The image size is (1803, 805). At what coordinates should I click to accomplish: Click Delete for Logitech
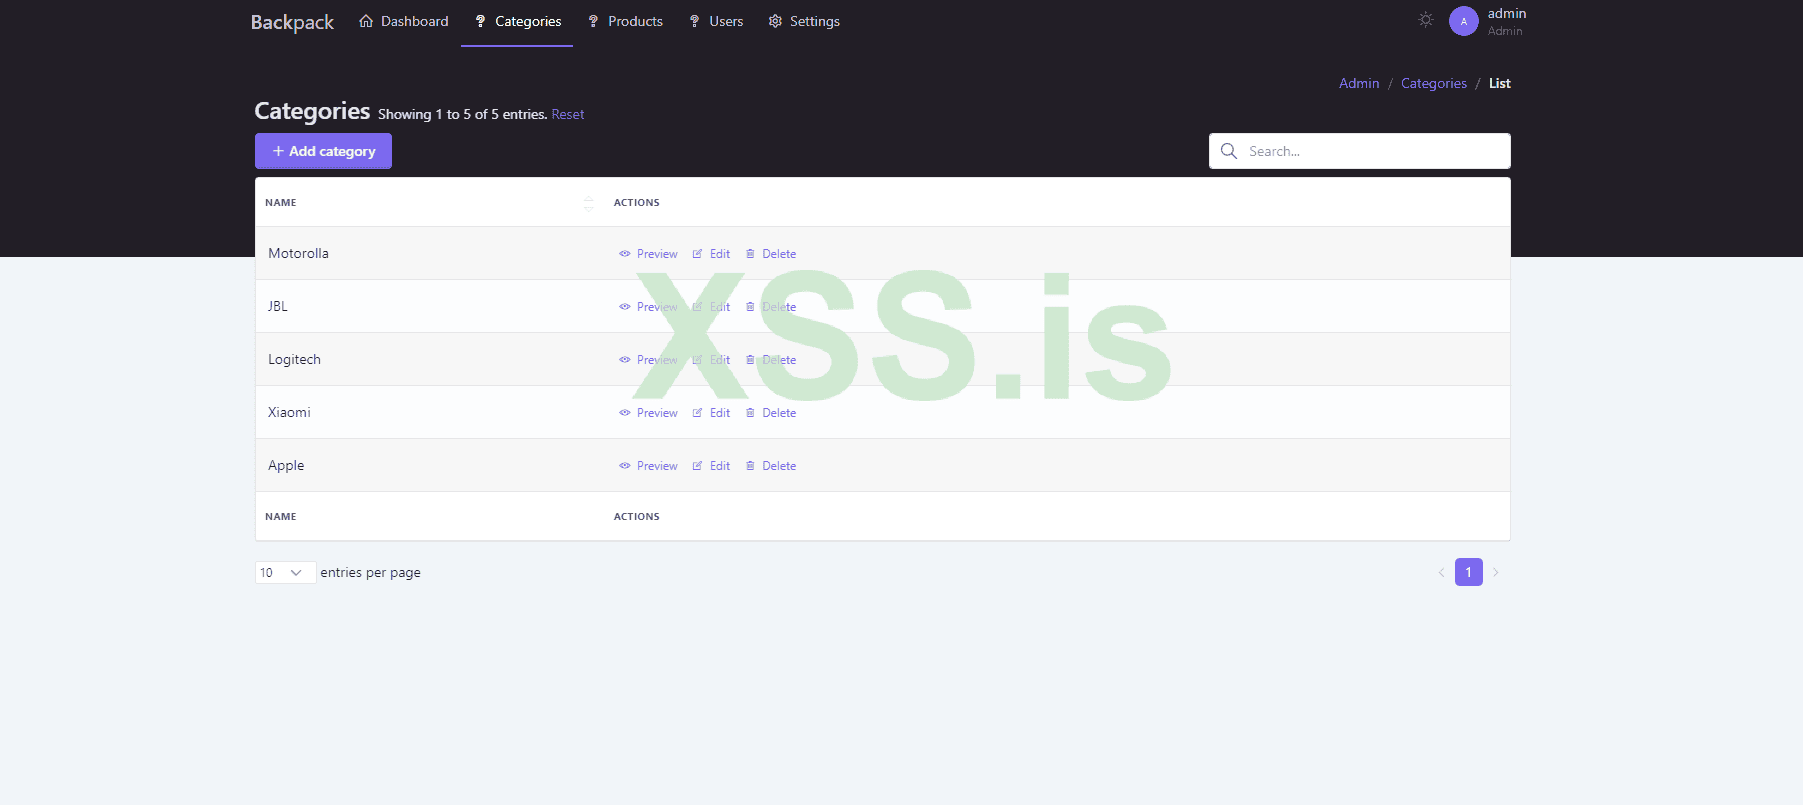771,360
